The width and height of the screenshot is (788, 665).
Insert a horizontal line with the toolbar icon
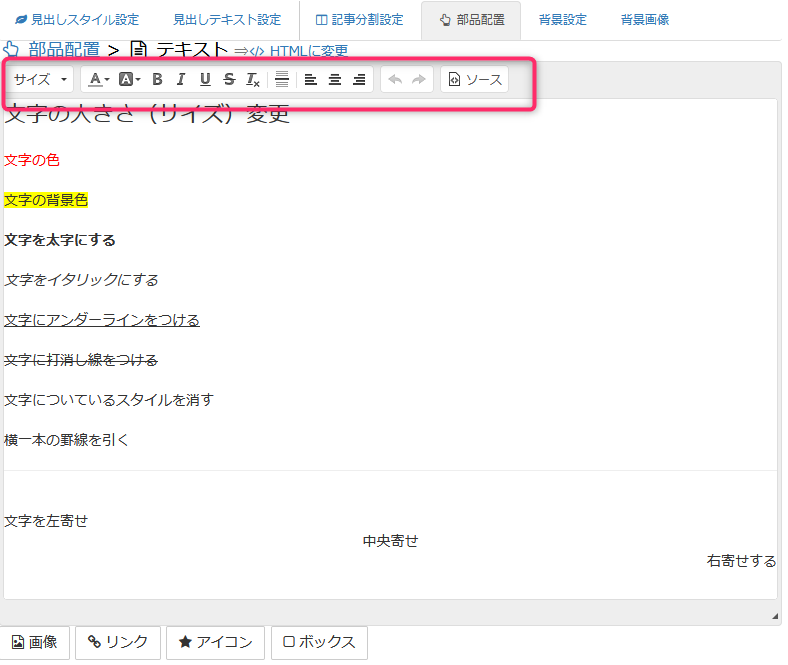click(x=282, y=80)
